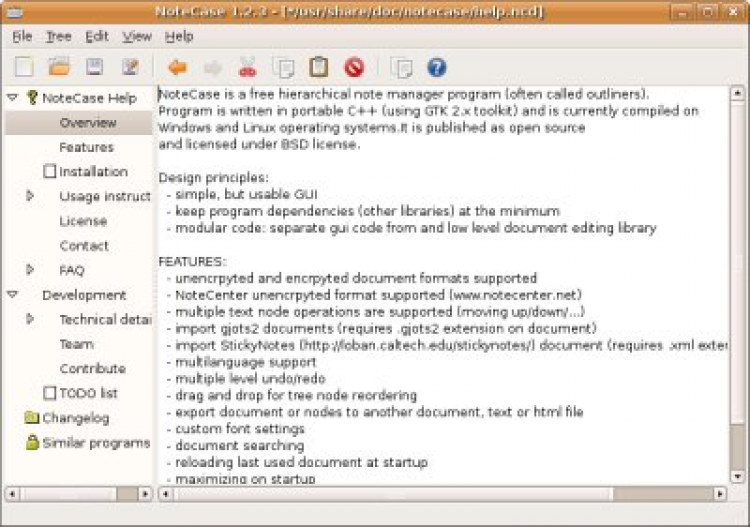Paste using the clipboard icon

click(318, 68)
